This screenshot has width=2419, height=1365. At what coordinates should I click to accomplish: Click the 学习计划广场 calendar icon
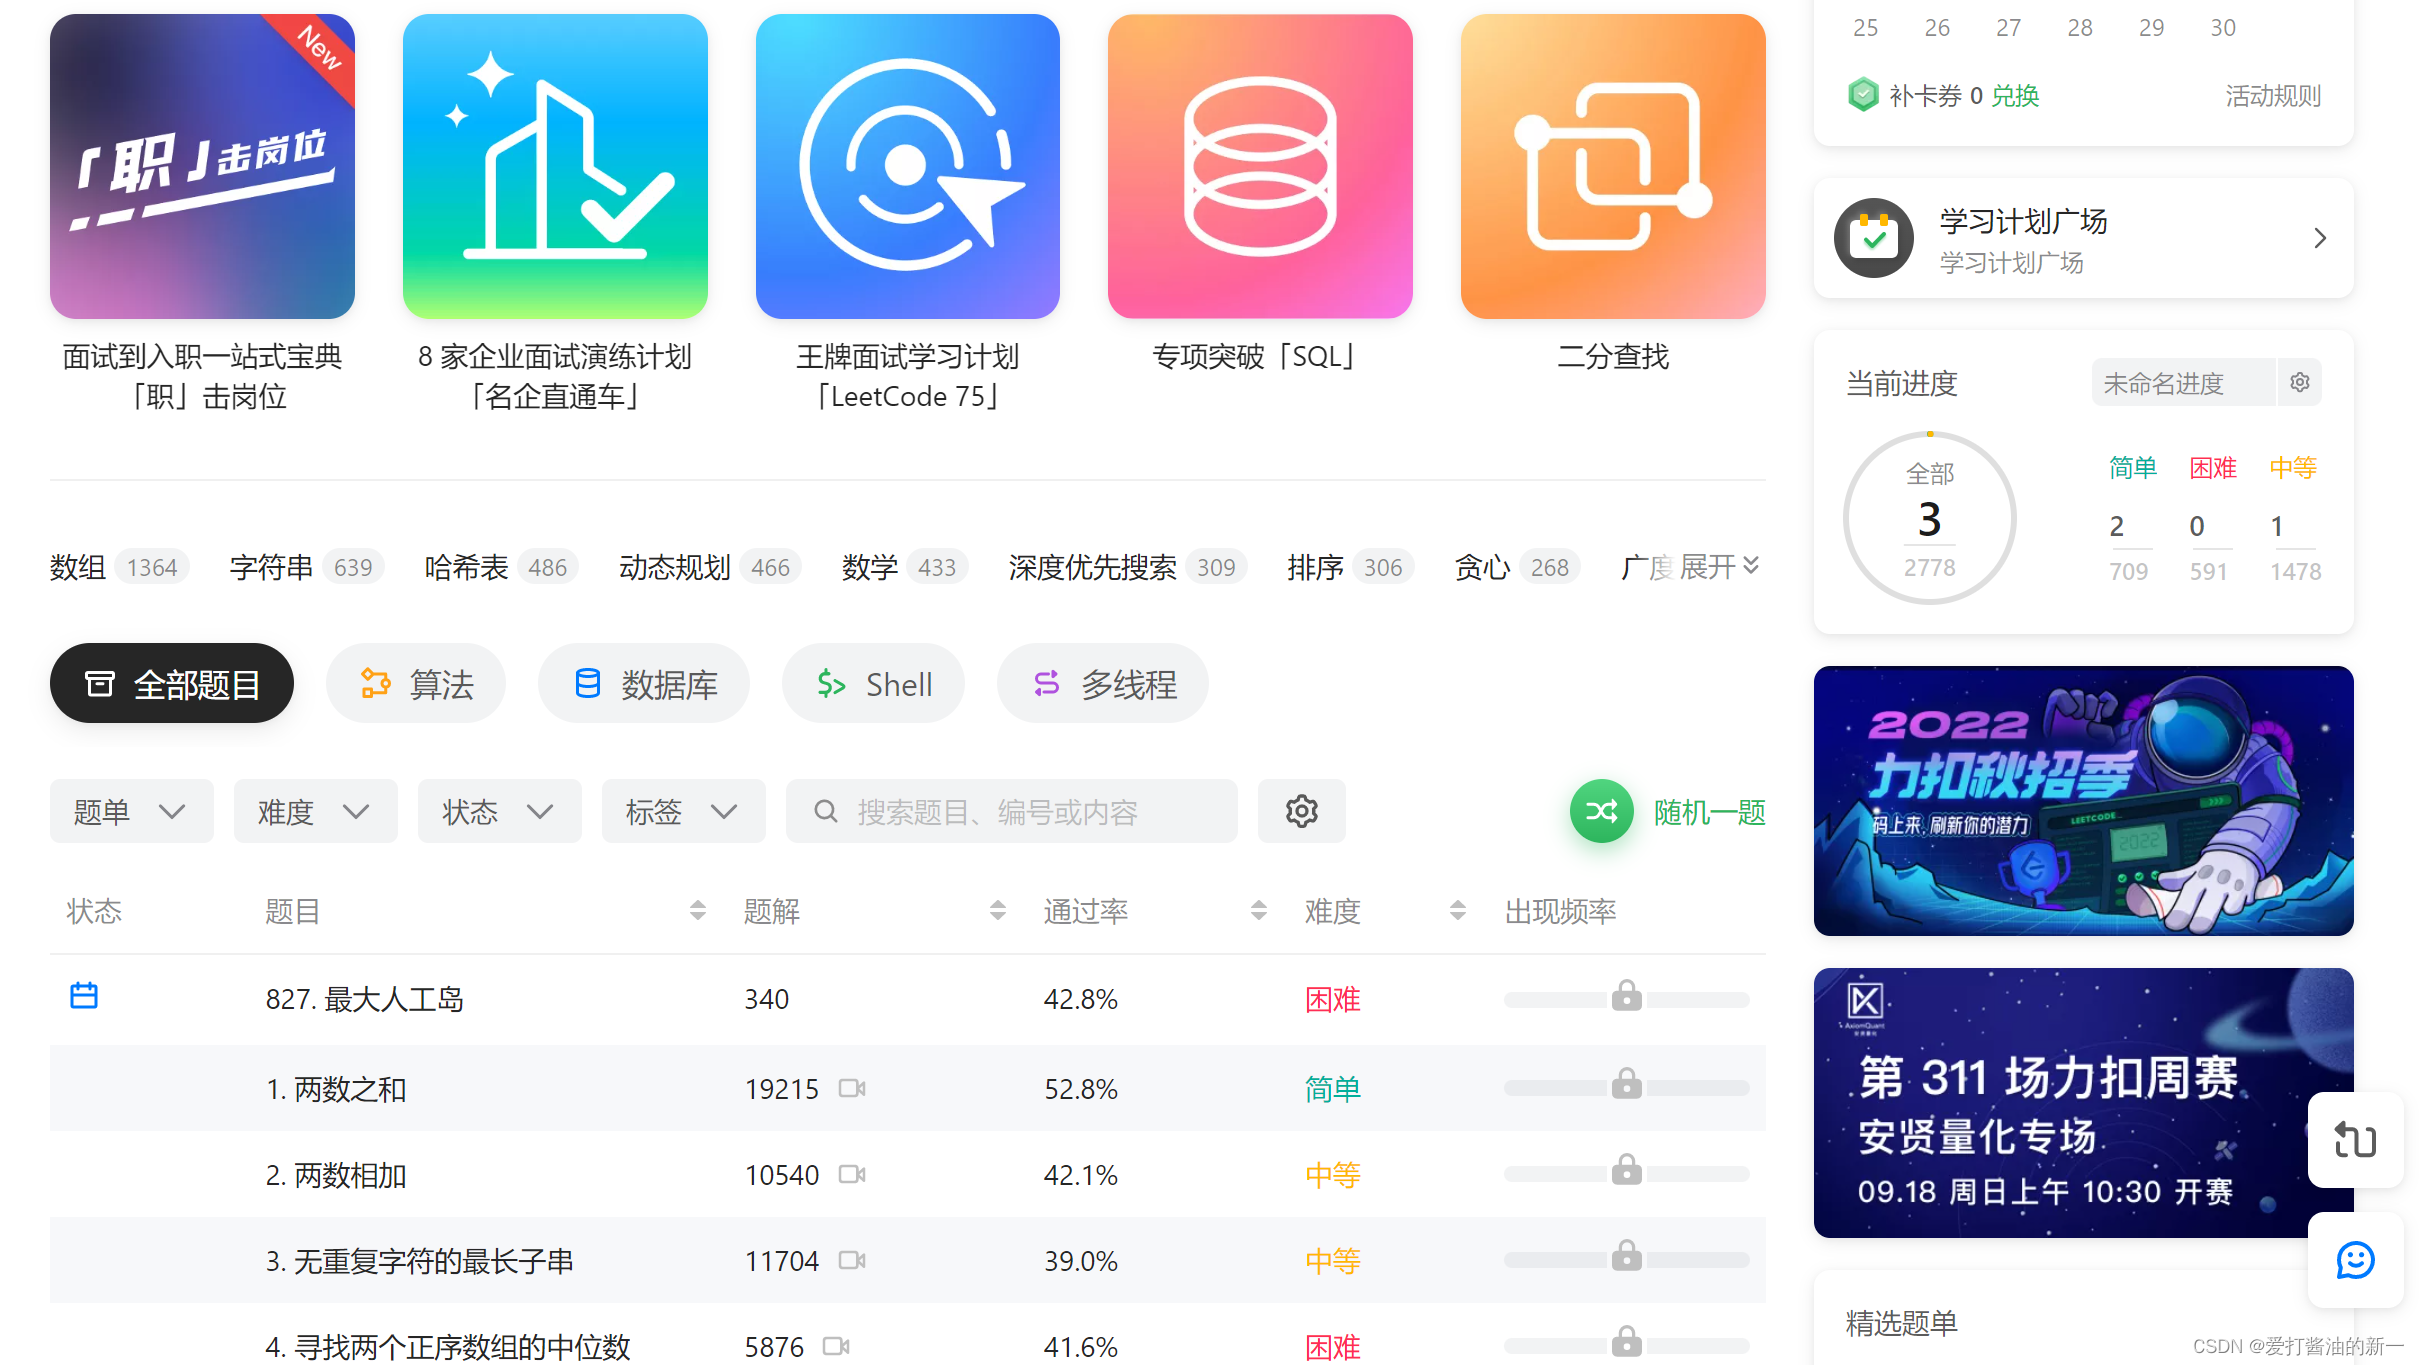1874,238
